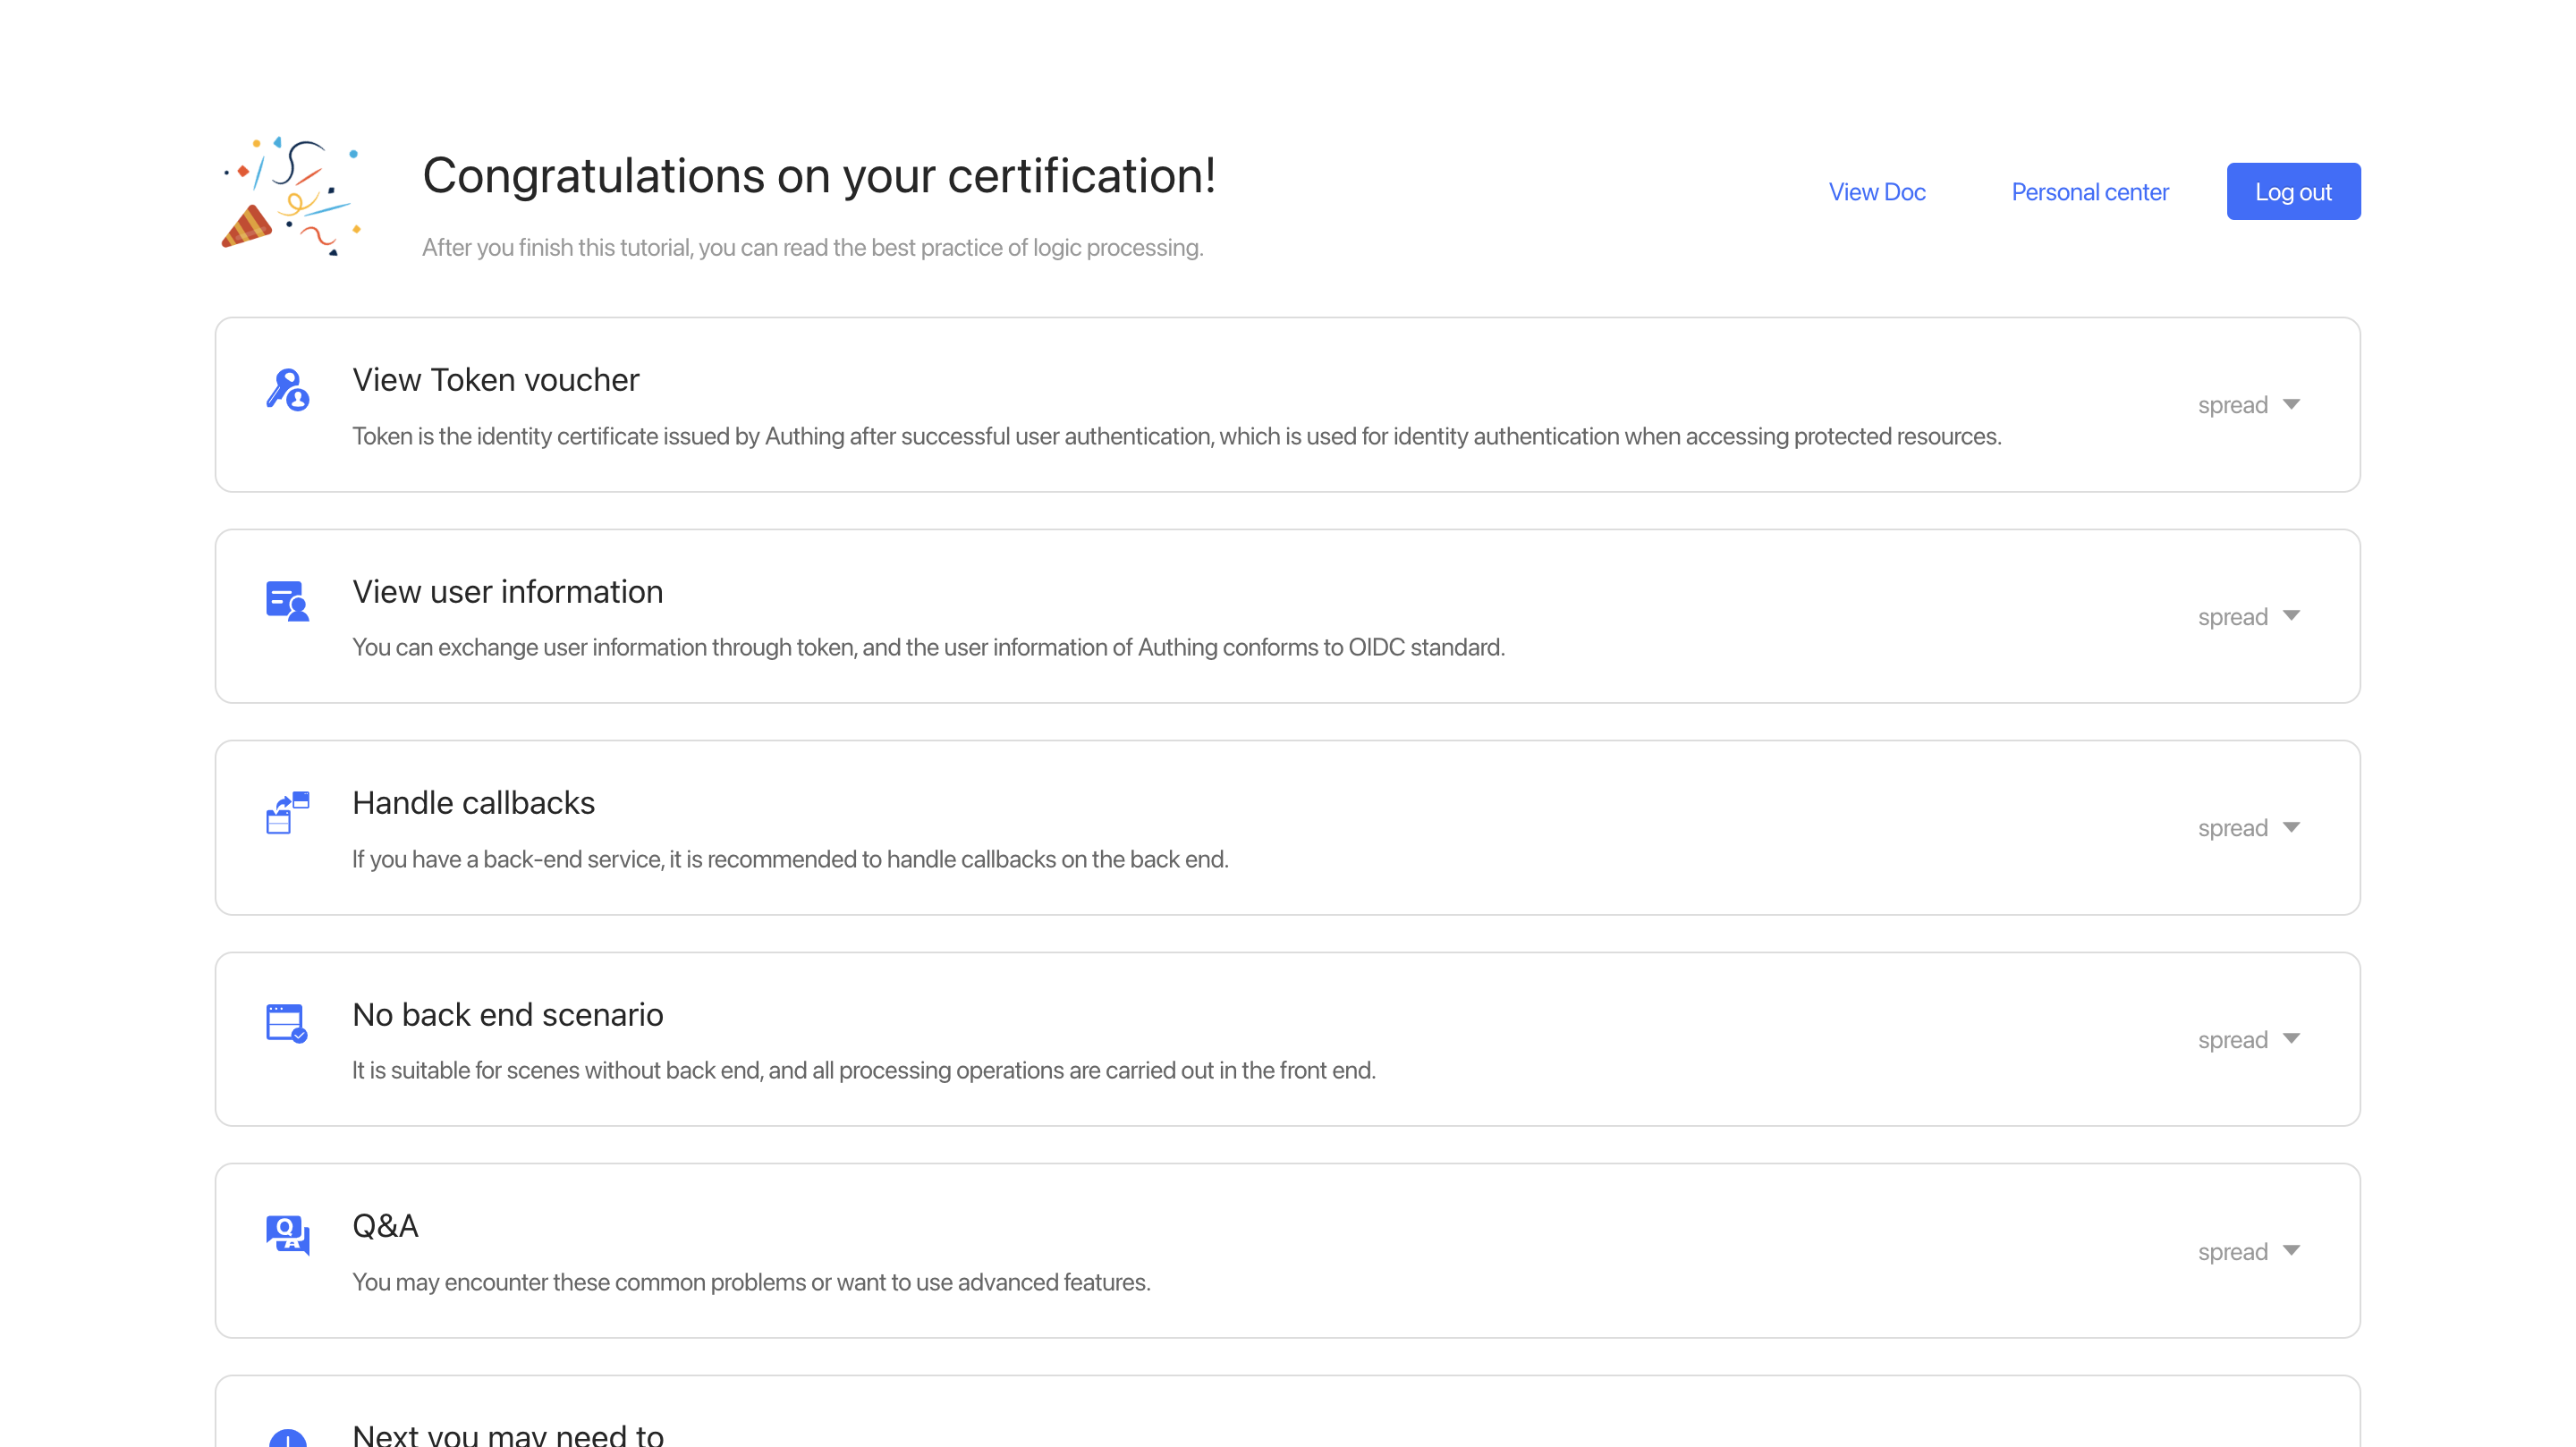Click the Q&A chat bubble icon
The width and height of the screenshot is (2576, 1447).
[287, 1235]
